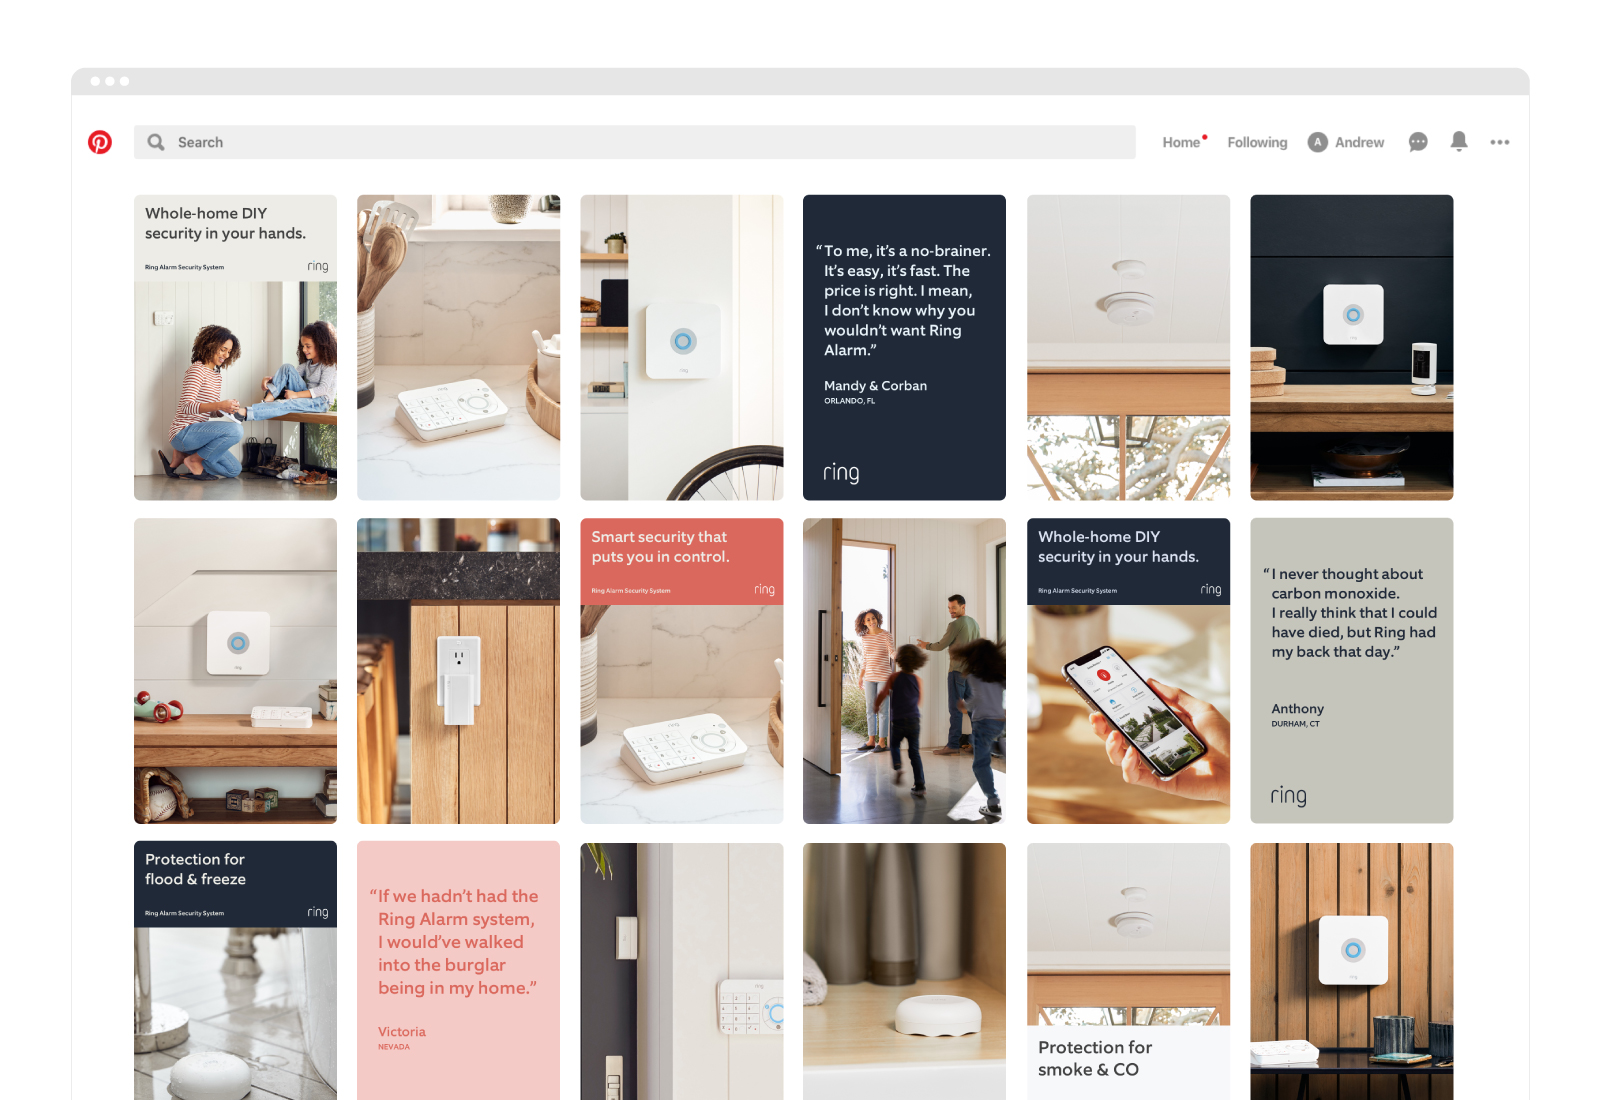Open the smoke detector pin above tree window
Screen dimensions: 1600x1100
[x=1128, y=347]
